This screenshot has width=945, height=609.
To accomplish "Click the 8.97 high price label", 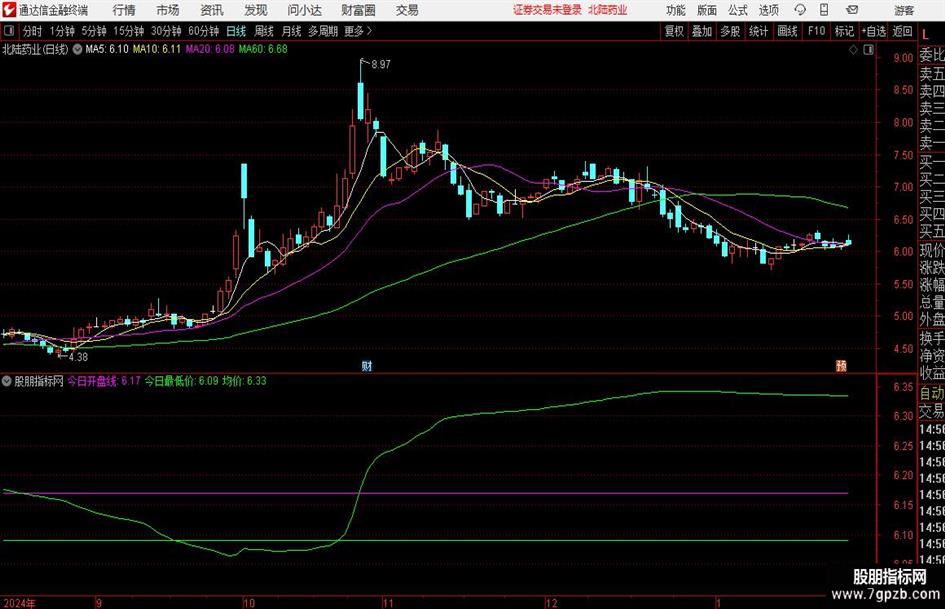I will 381,65.
